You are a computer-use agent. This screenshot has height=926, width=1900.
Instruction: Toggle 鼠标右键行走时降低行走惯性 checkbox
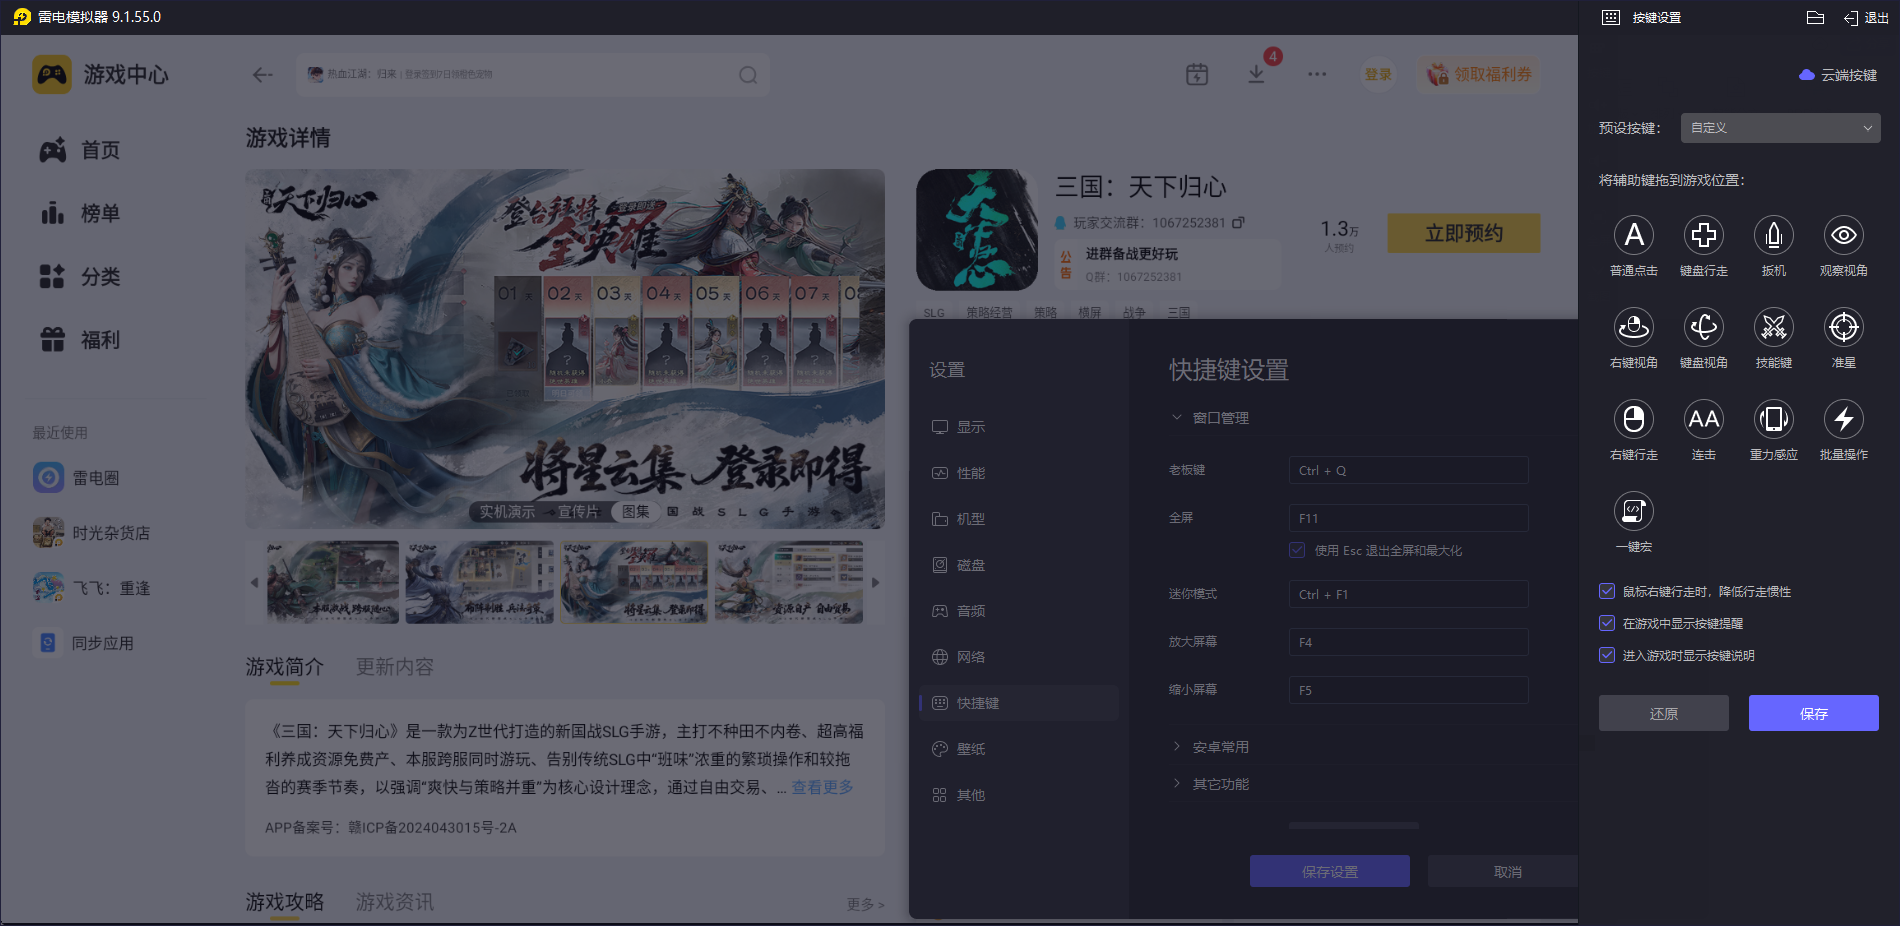click(1607, 592)
